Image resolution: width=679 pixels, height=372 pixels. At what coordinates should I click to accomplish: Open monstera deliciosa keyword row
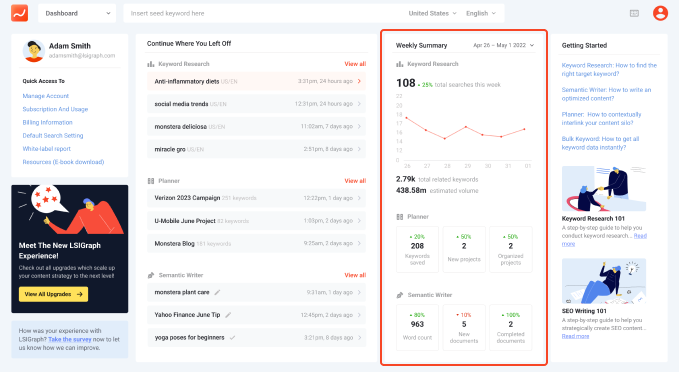256,126
